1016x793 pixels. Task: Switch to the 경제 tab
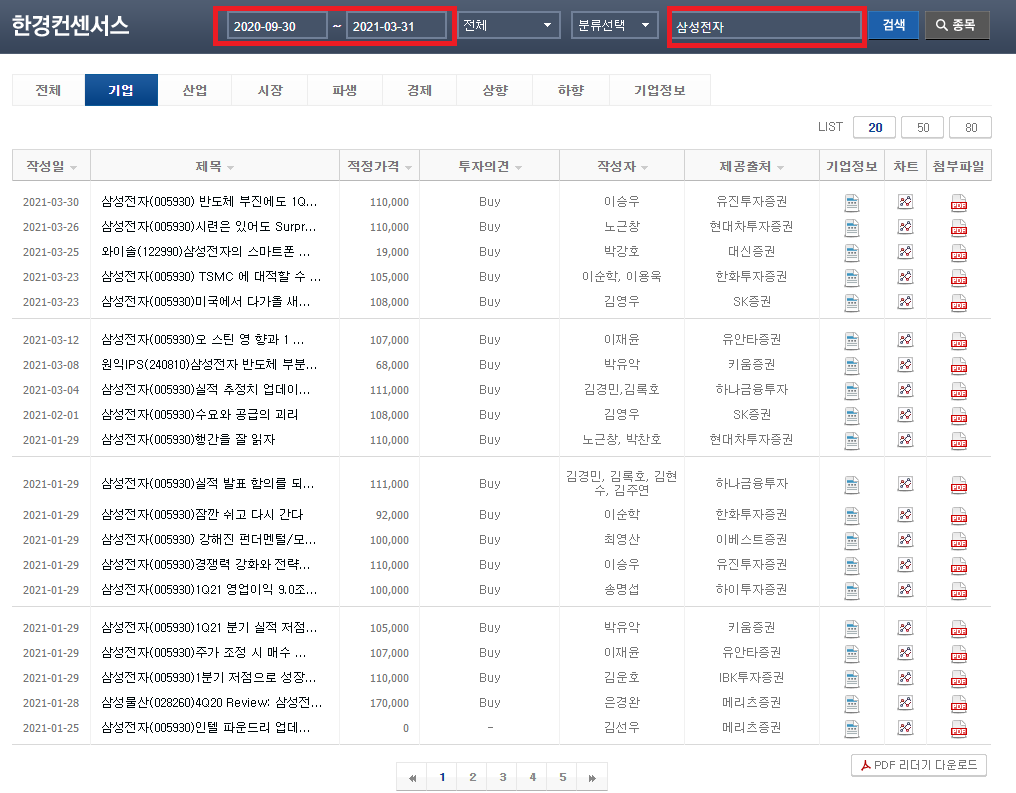tap(419, 90)
